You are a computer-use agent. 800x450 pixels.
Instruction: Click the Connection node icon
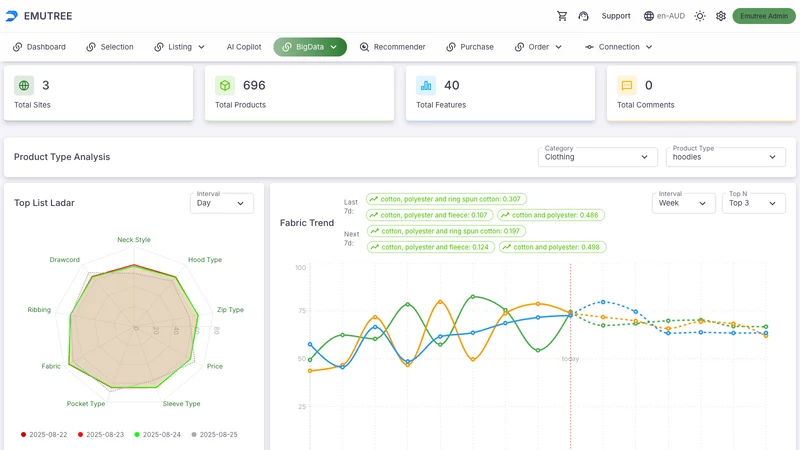(x=589, y=47)
